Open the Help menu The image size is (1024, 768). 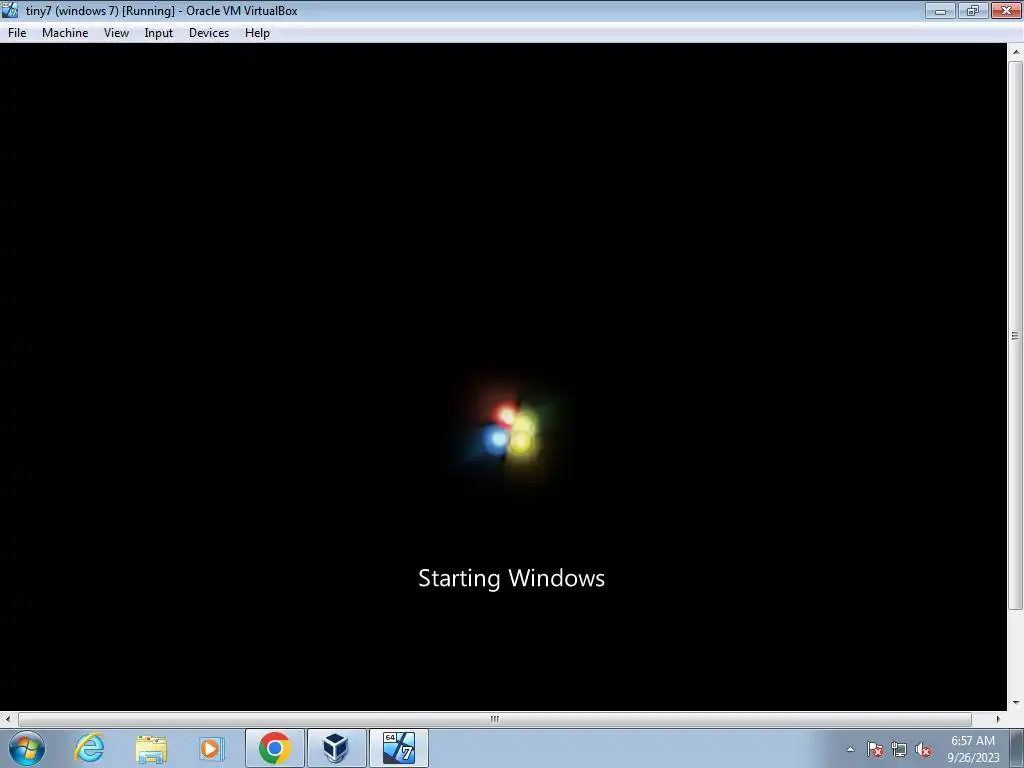click(257, 33)
